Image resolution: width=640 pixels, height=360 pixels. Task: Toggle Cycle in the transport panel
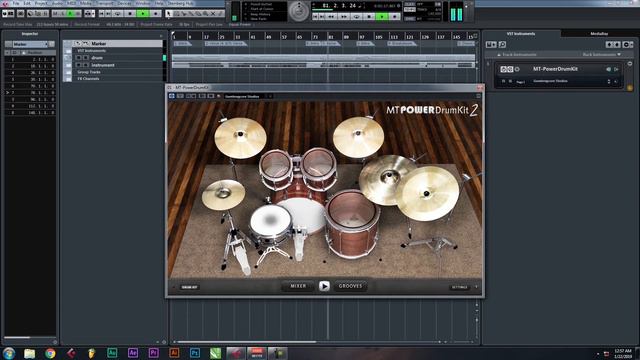356,17
